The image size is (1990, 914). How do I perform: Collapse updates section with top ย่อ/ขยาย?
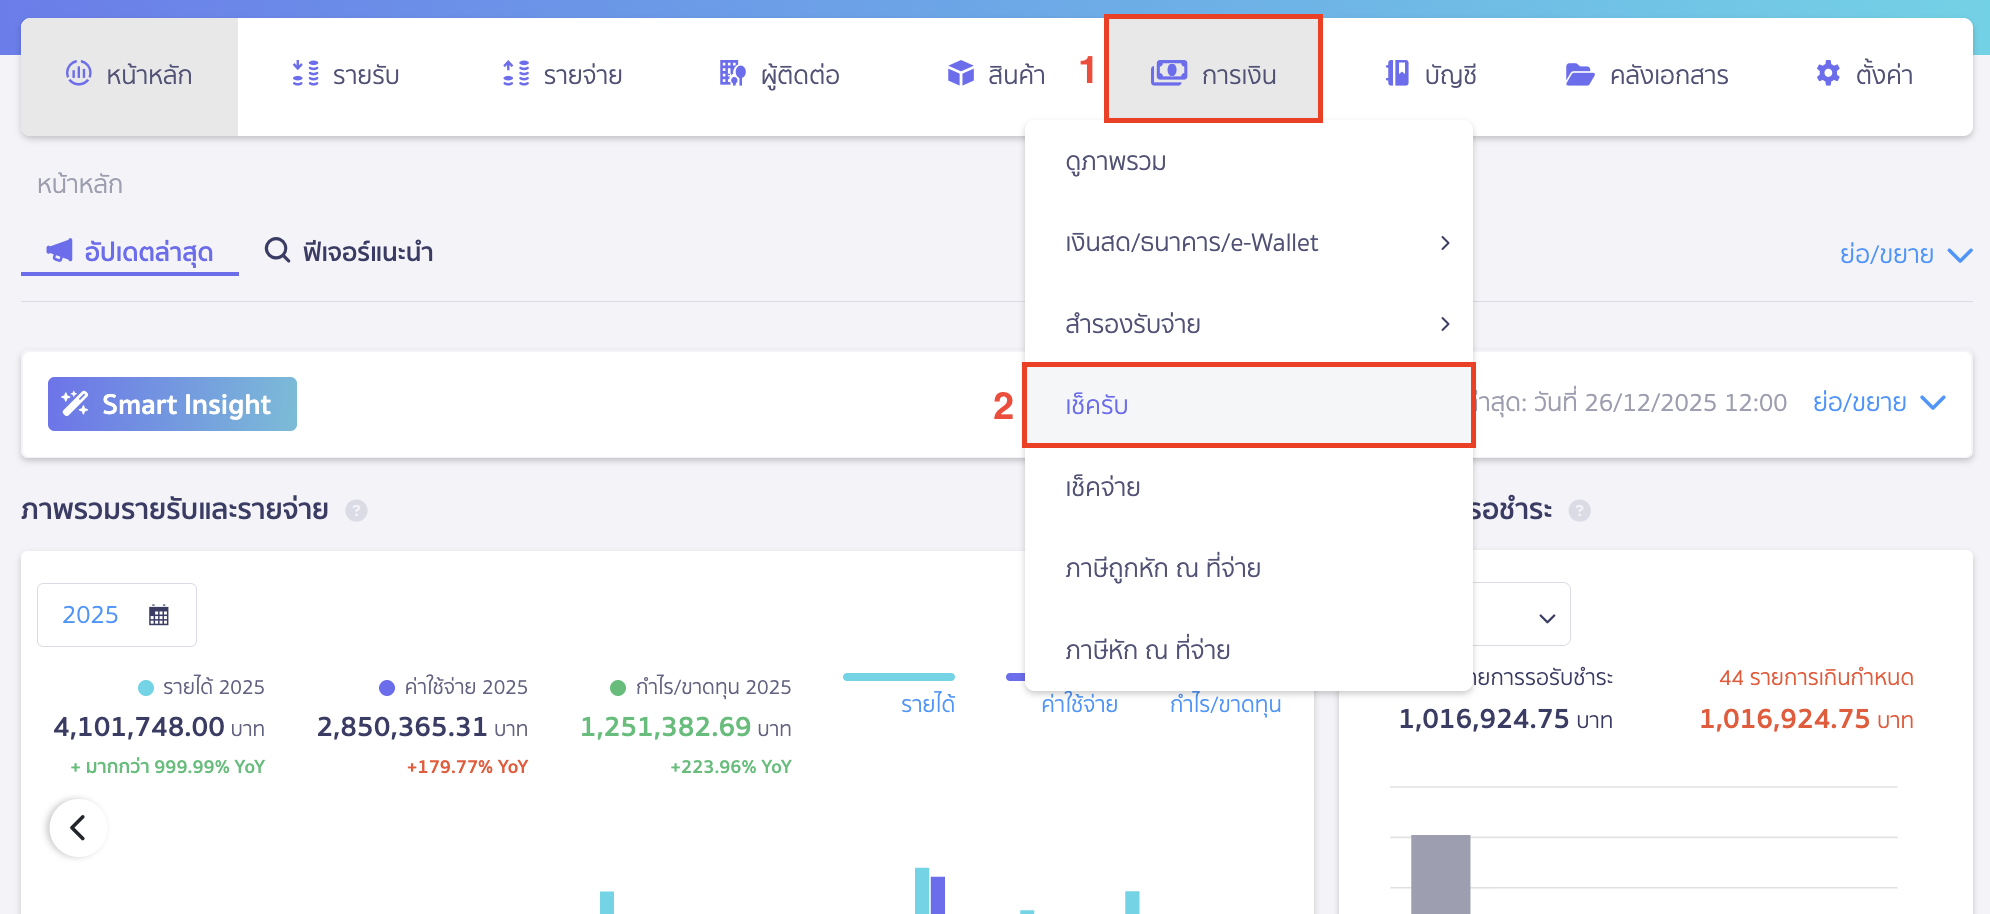pos(1904,255)
